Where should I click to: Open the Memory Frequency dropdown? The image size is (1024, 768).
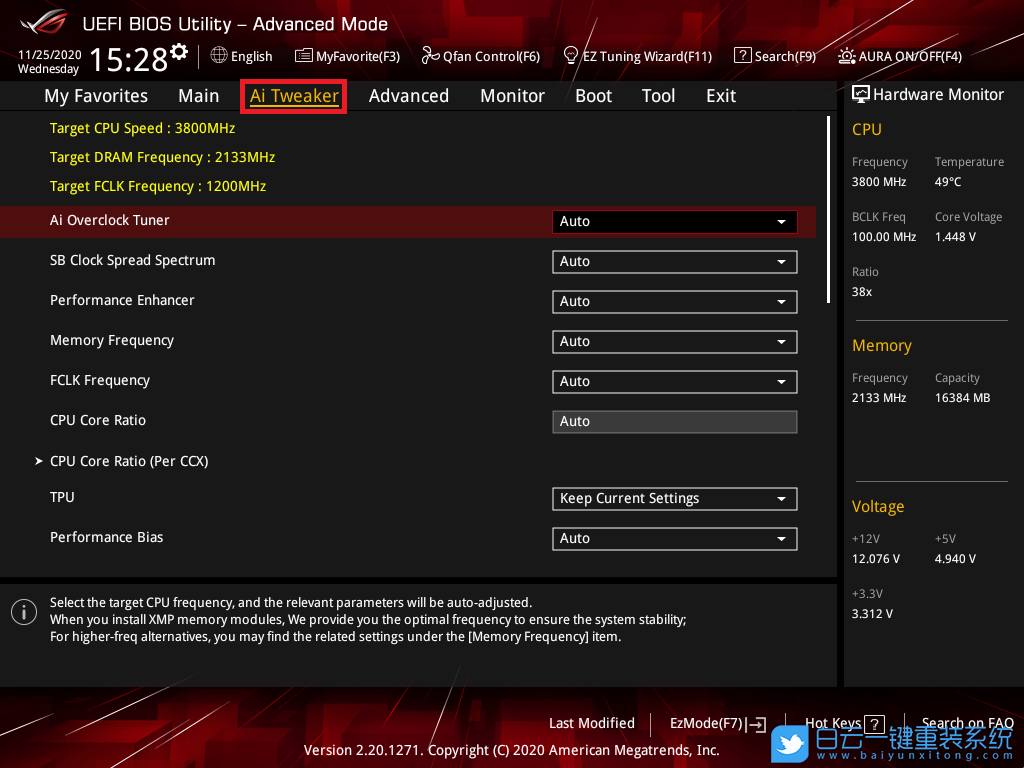click(674, 342)
